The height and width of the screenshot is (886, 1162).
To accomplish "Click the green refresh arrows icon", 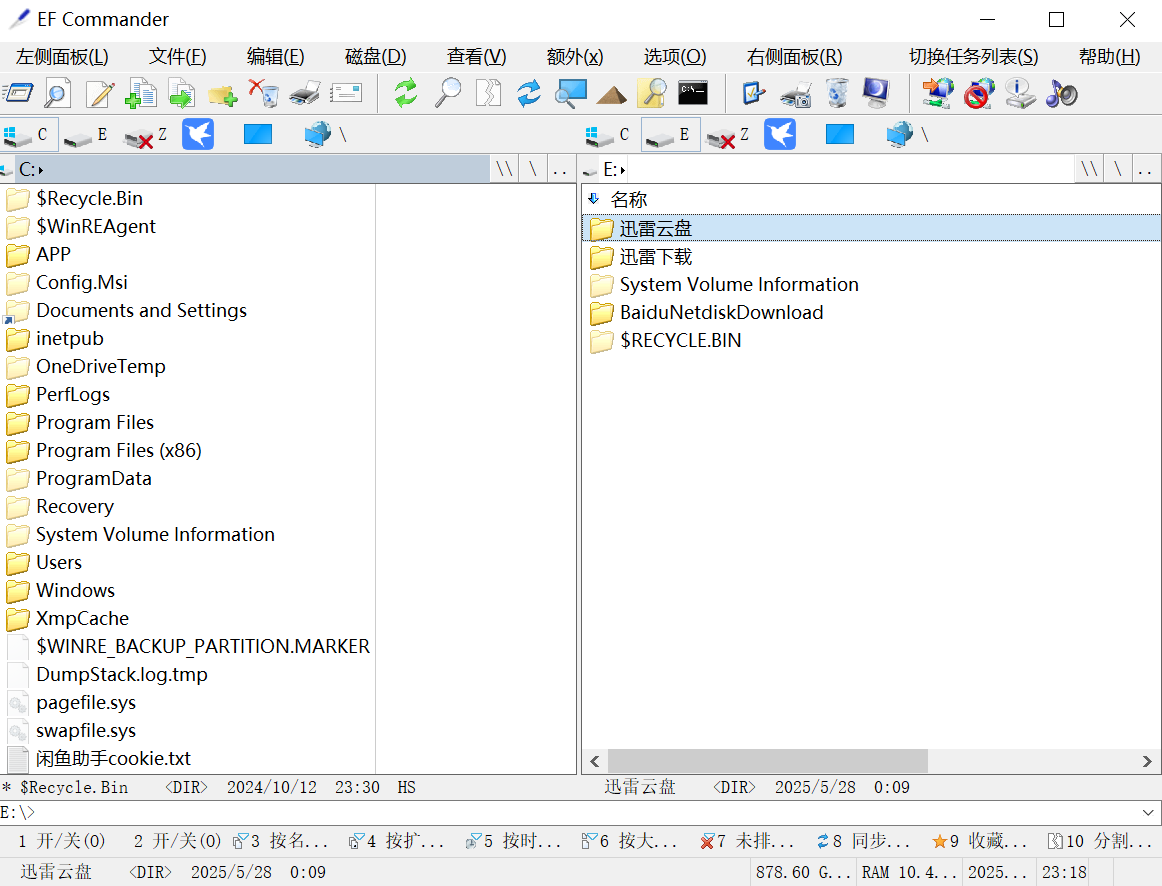I will point(405,93).
